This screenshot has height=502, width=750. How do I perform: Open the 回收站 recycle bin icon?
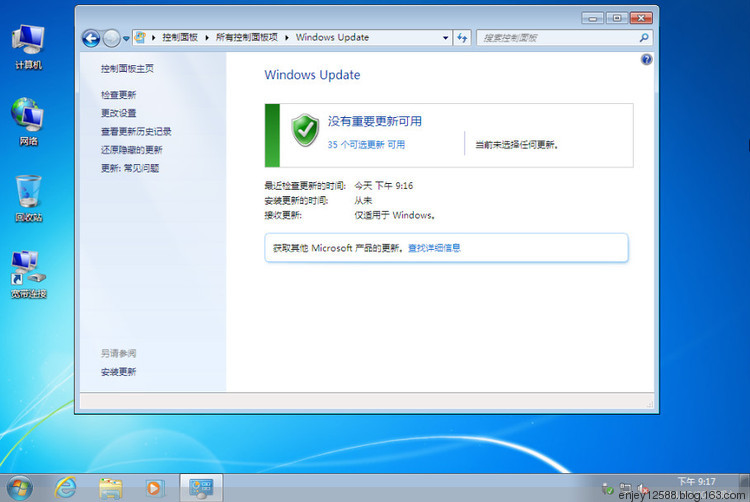pos(28,198)
